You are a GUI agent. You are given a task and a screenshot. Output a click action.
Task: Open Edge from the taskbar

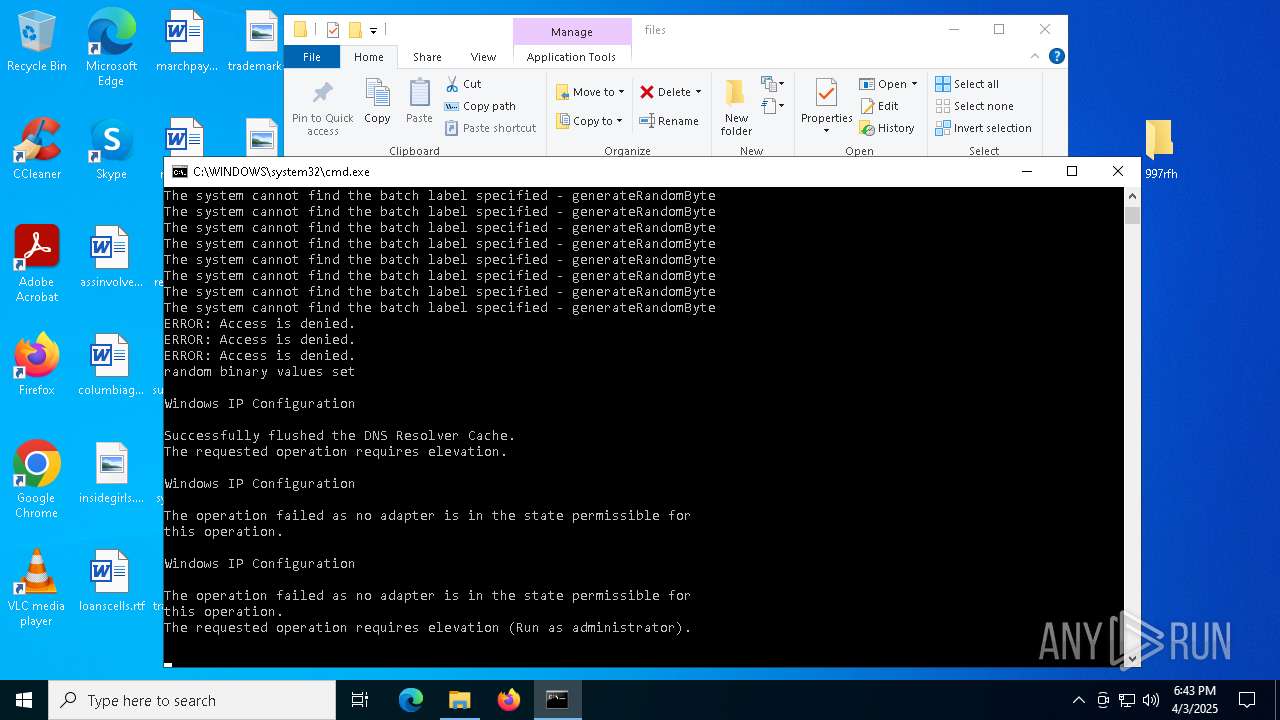point(411,700)
